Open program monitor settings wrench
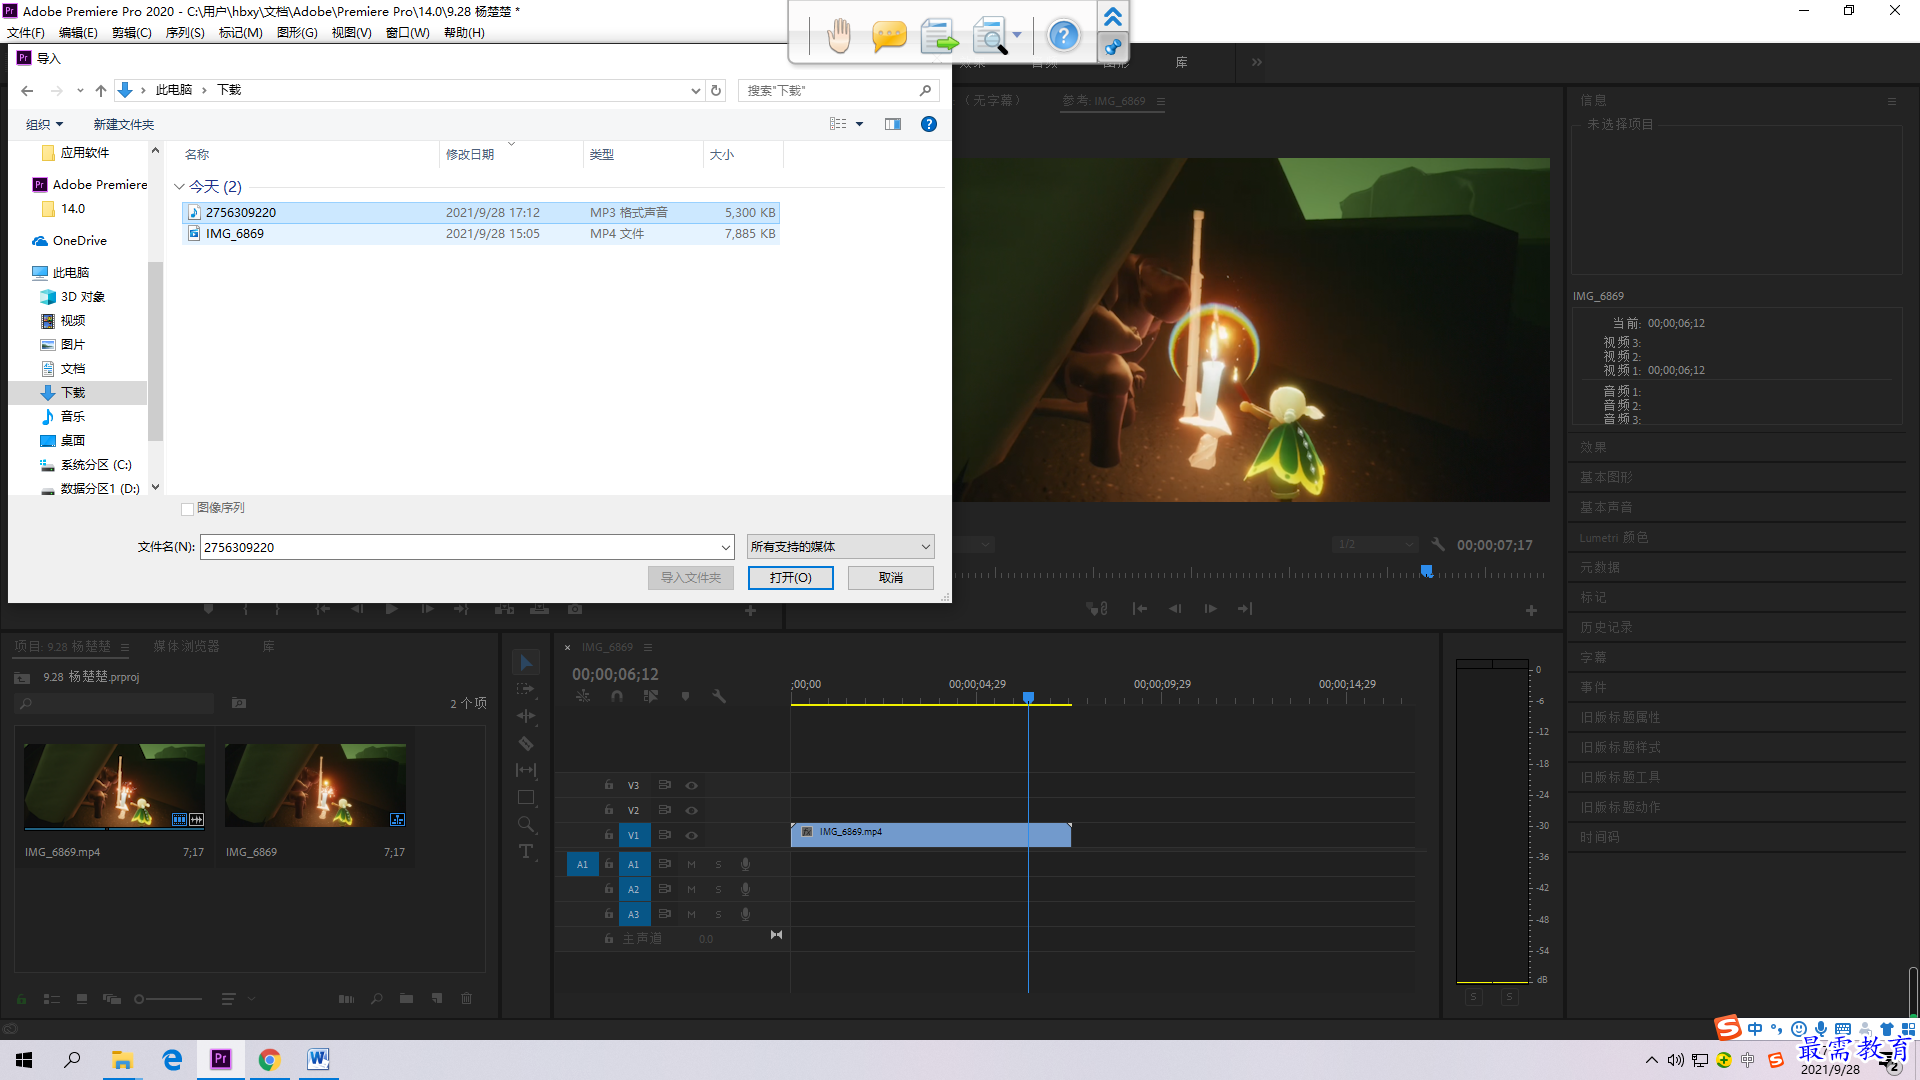 [x=1438, y=545]
